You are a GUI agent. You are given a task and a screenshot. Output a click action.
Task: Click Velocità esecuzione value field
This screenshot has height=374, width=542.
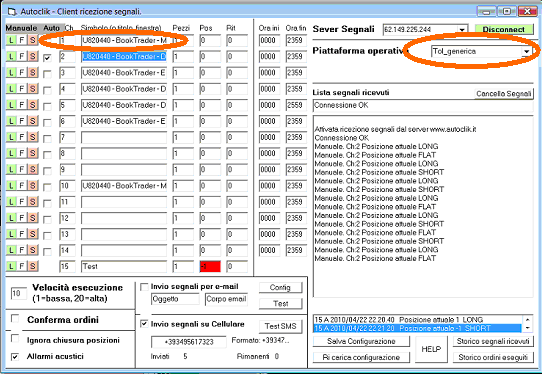(19, 294)
